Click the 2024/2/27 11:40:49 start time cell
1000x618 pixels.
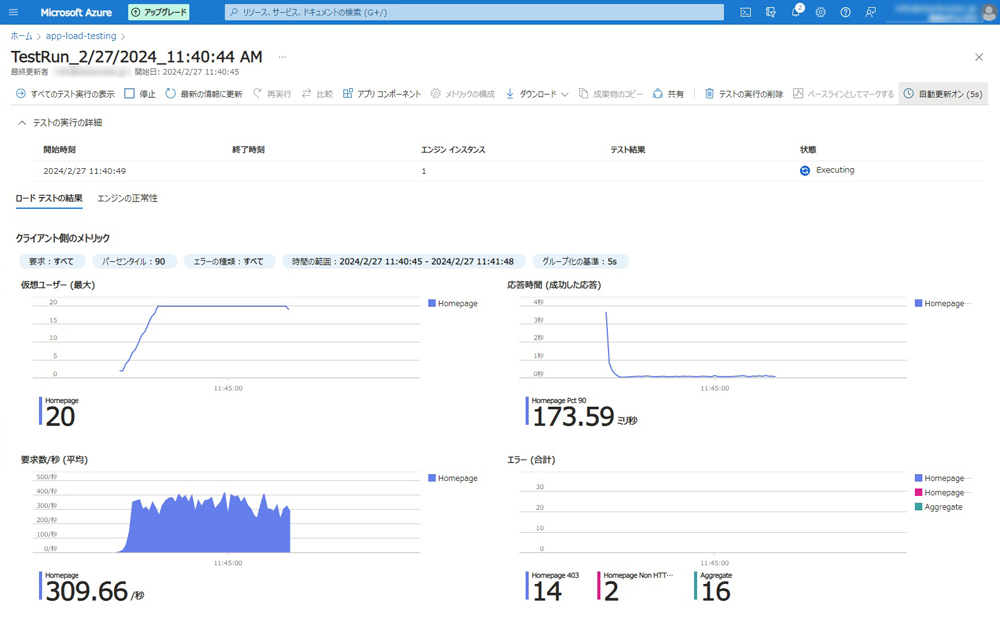(84, 171)
